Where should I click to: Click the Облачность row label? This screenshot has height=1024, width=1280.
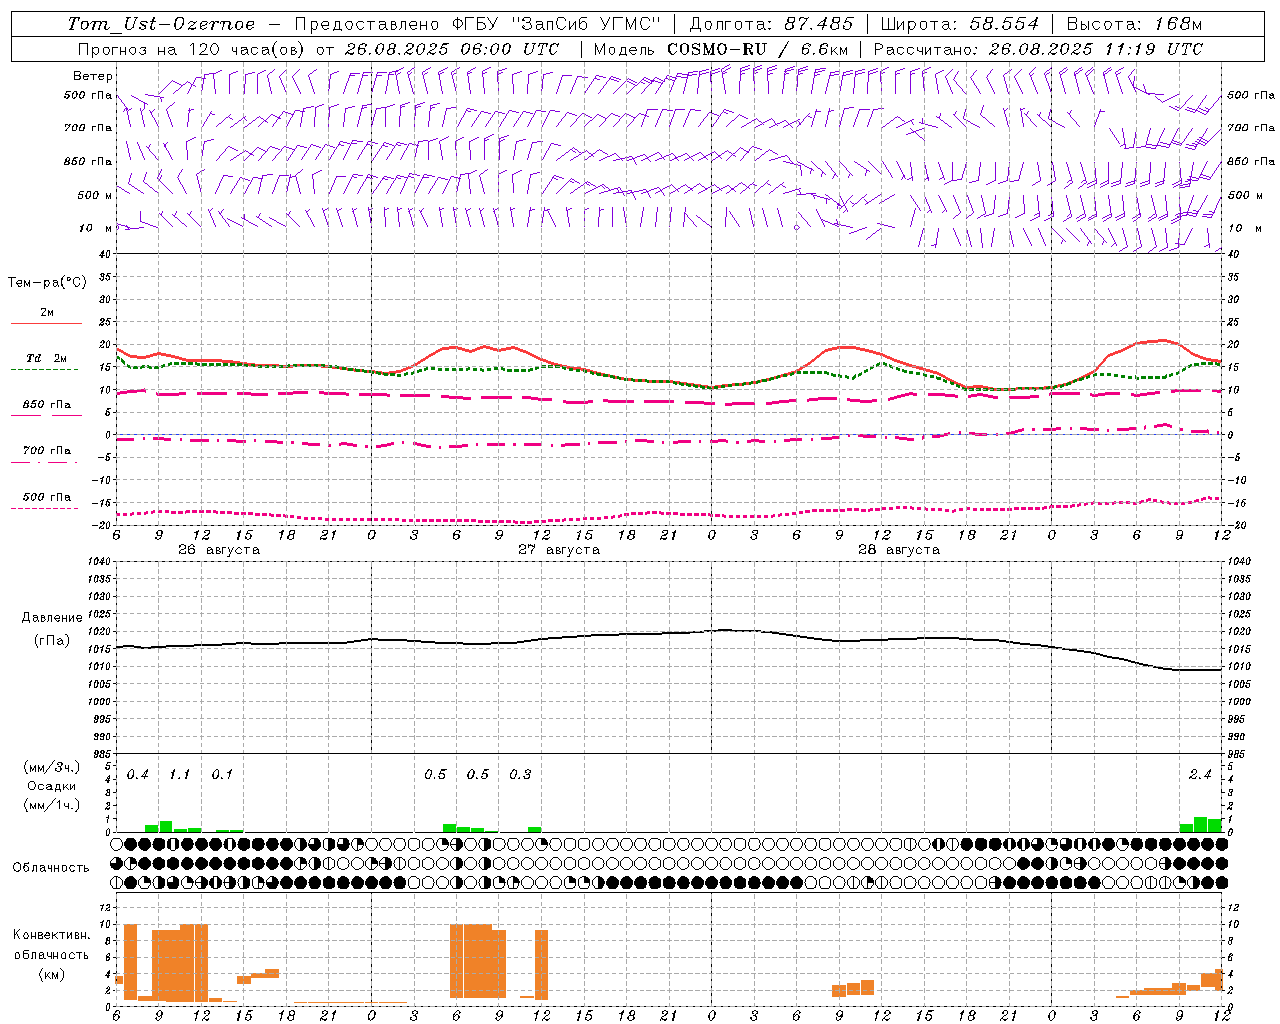pos(51,867)
